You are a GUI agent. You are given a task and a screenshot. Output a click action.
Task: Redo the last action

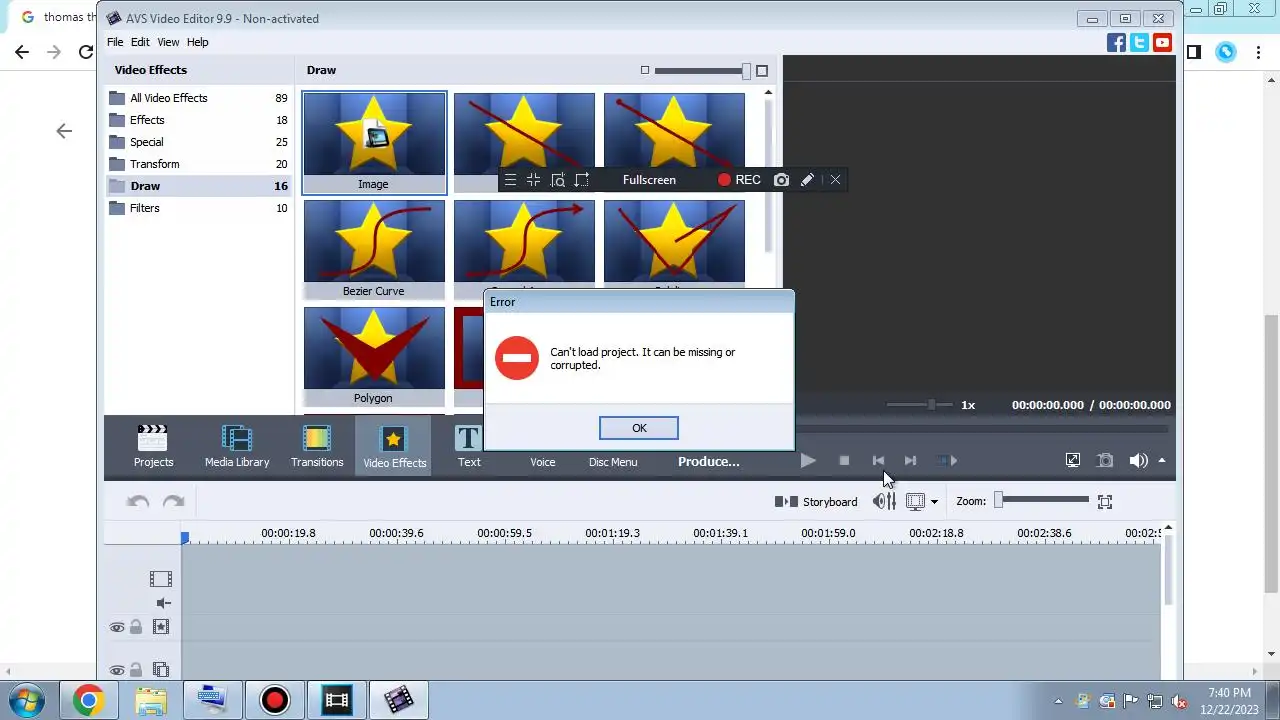click(173, 502)
